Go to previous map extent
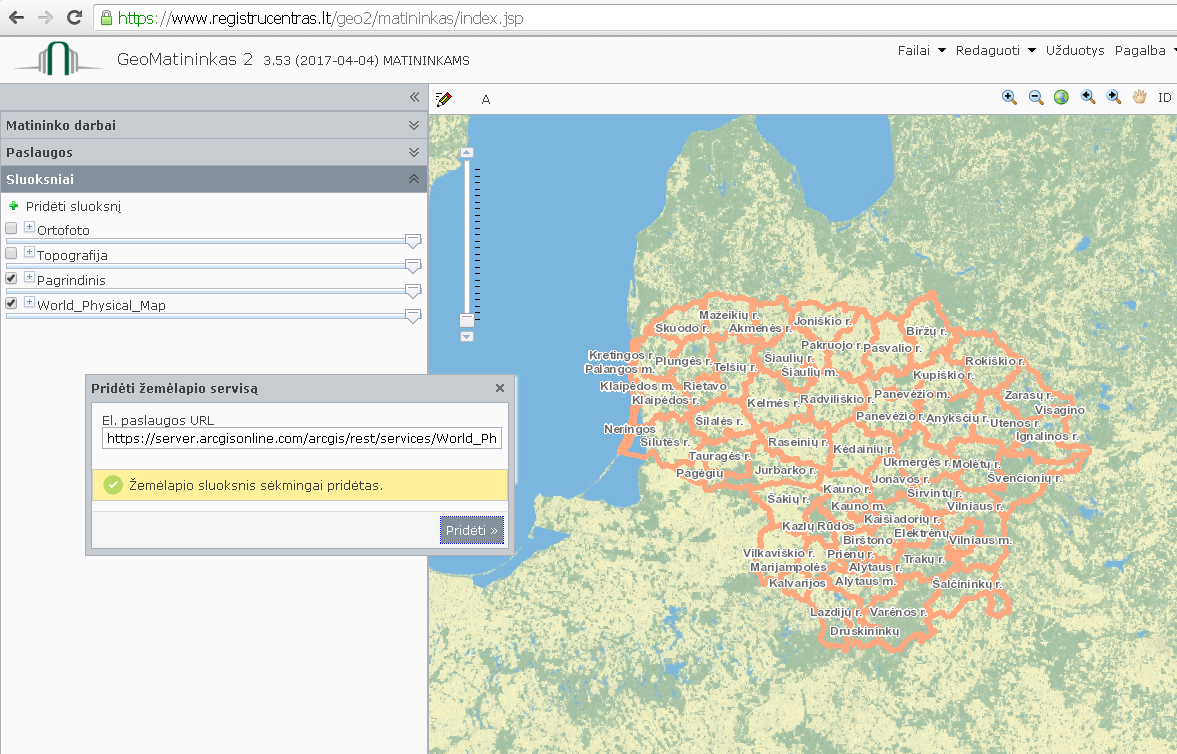The image size is (1177, 754). pyautogui.click(x=1088, y=98)
